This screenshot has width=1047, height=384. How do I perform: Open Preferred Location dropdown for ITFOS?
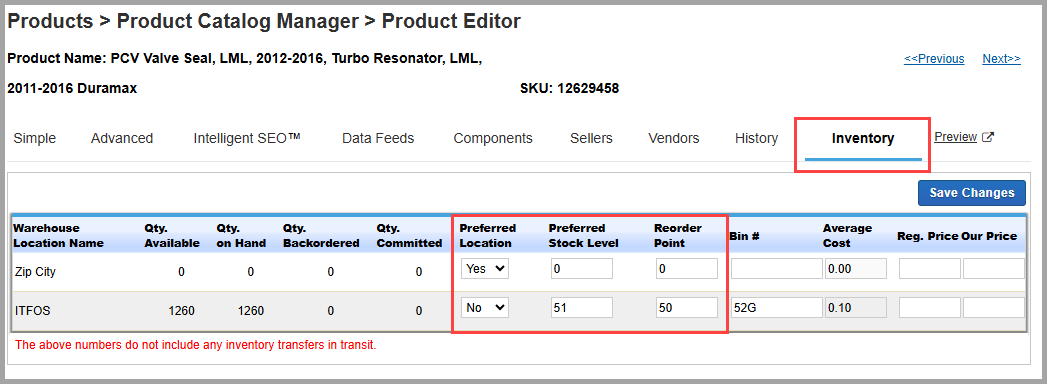pos(485,308)
